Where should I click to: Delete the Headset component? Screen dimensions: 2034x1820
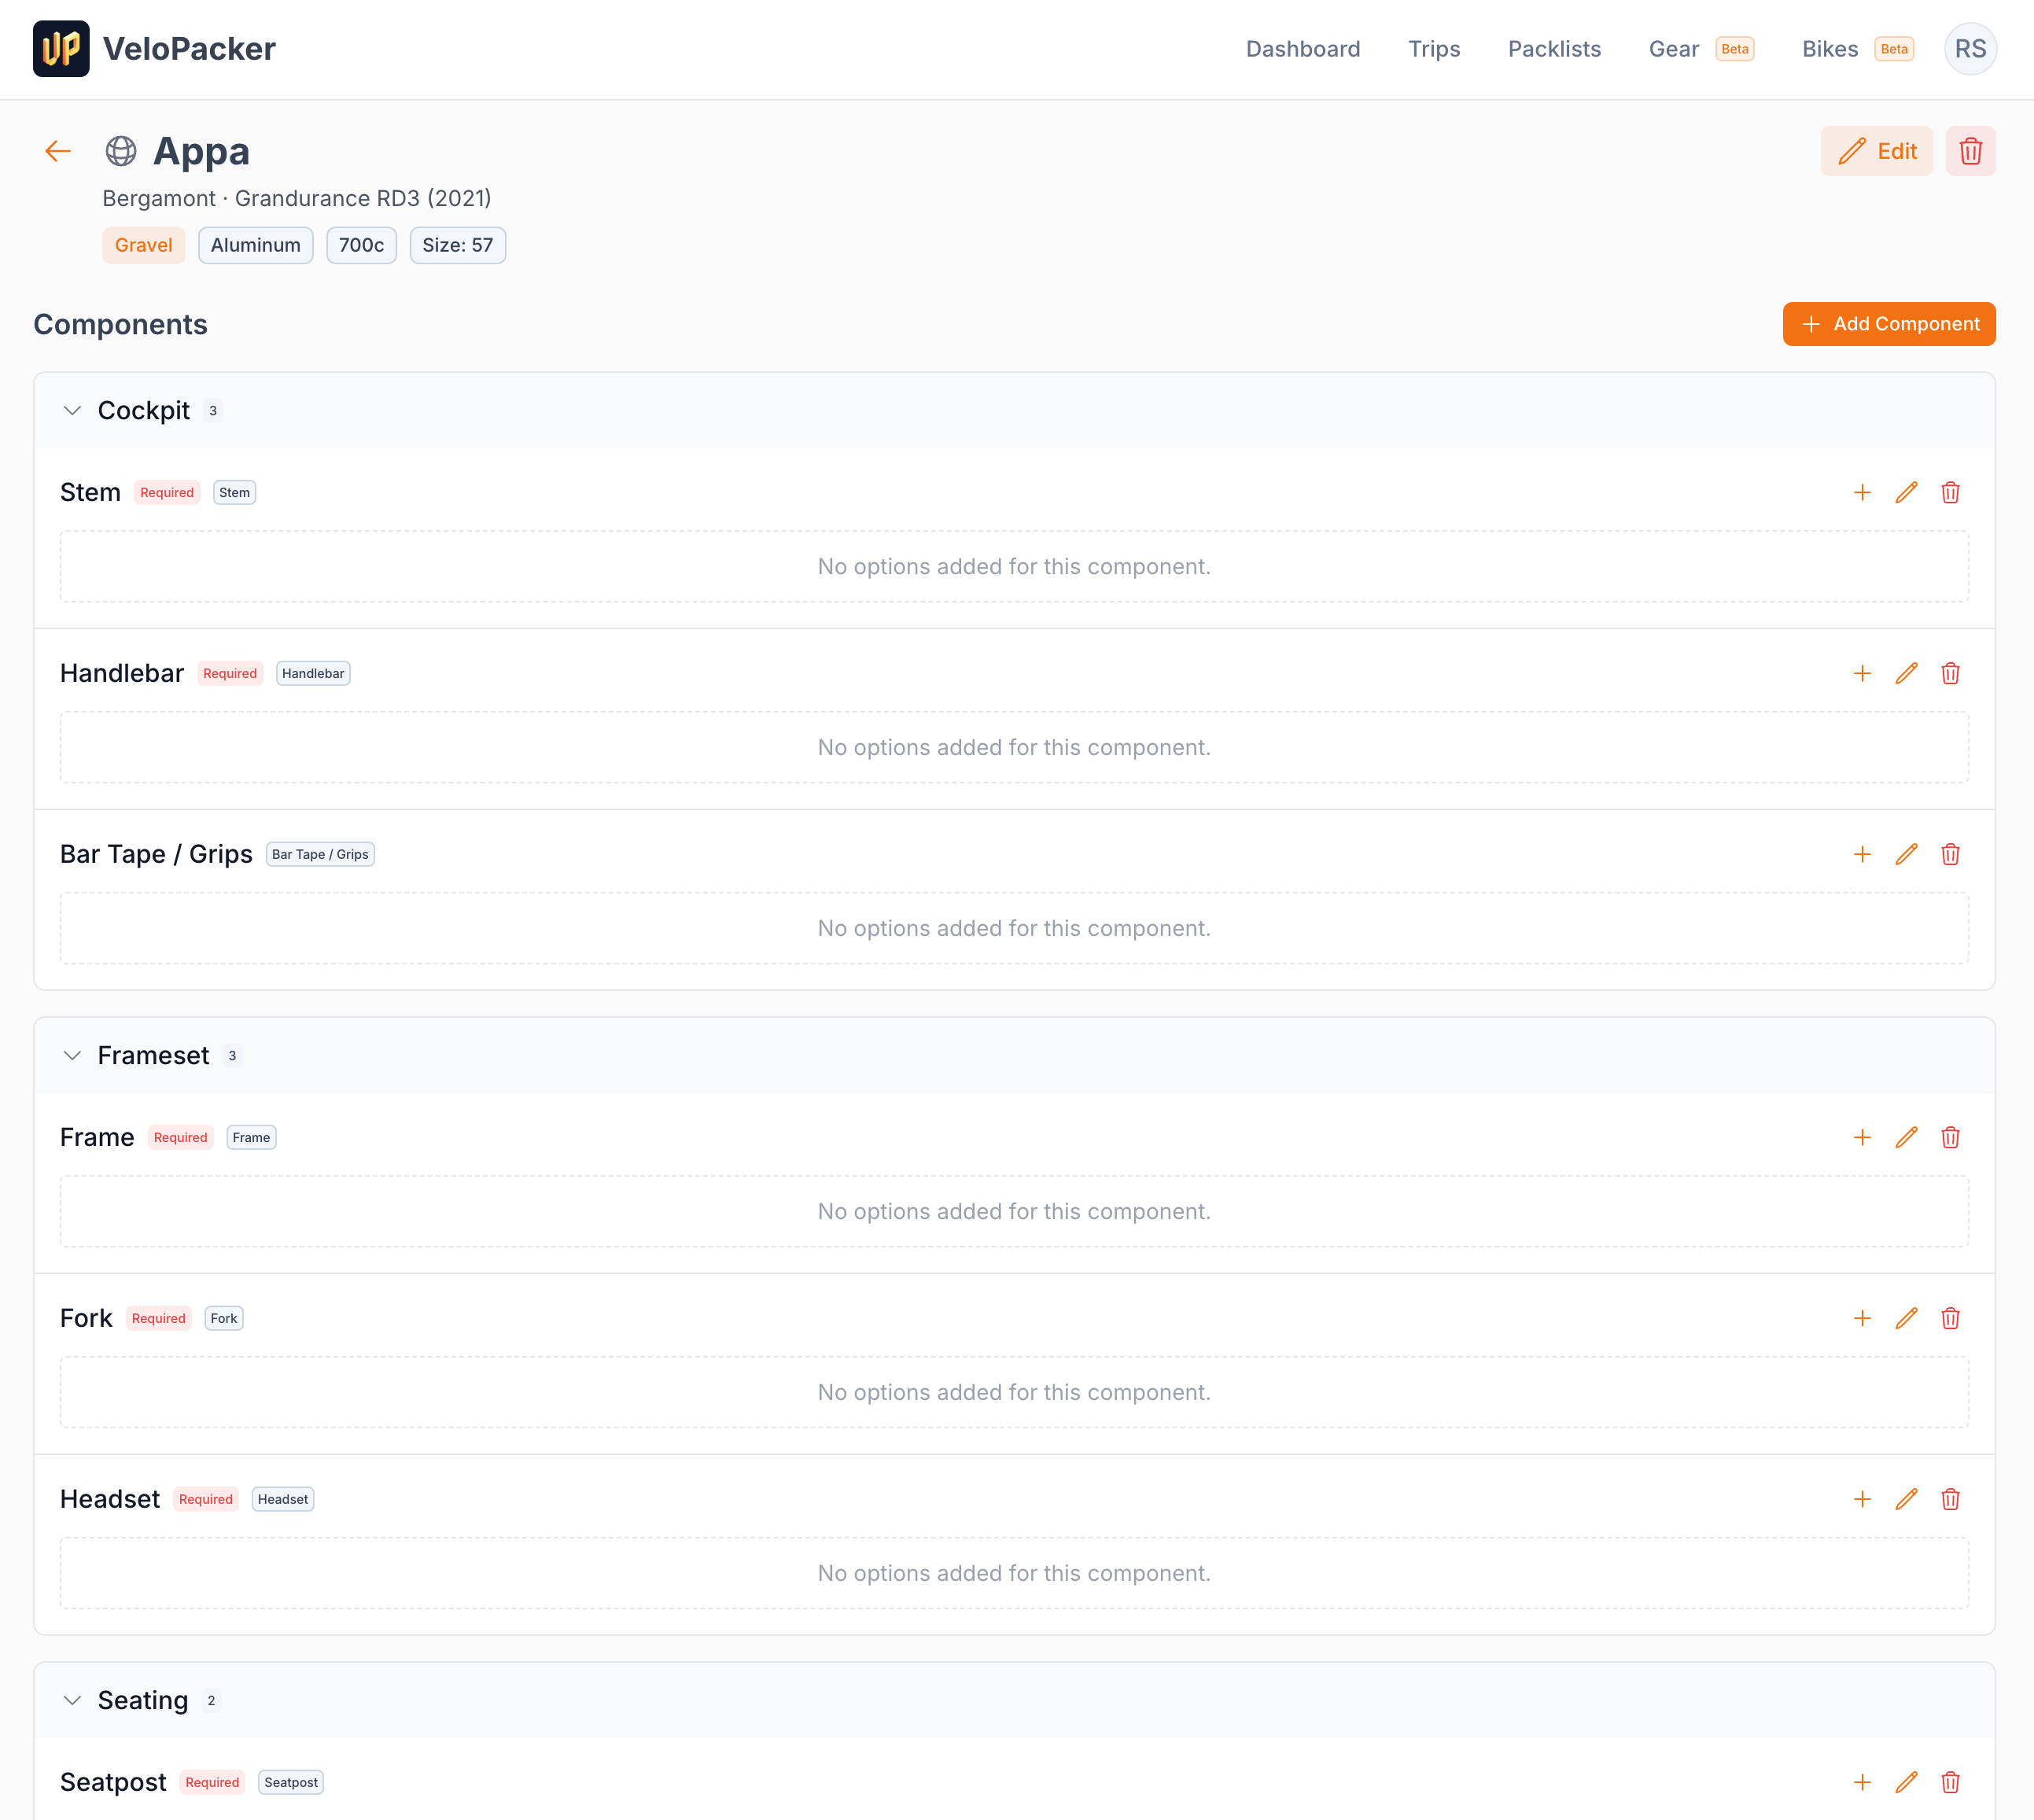click(x=1950, y=1499)
